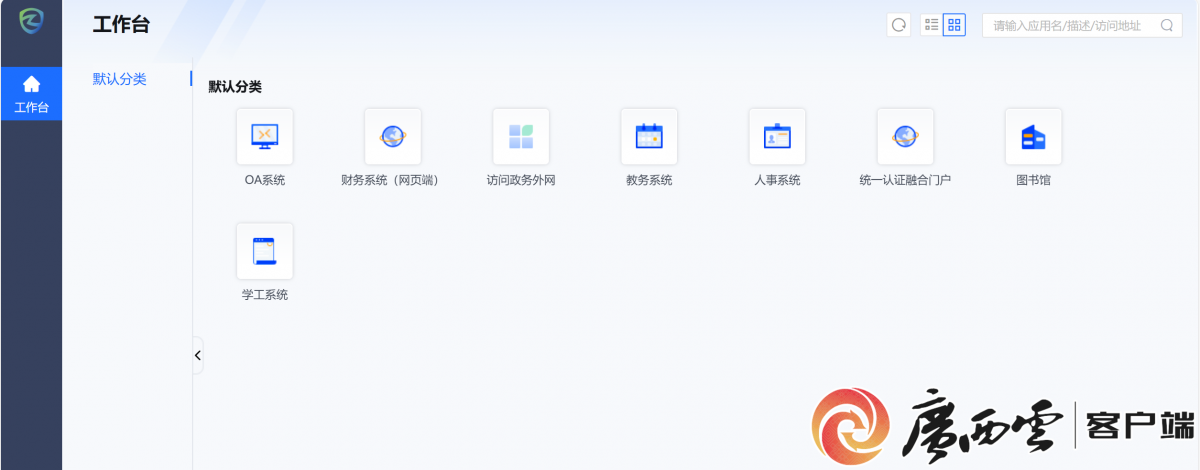Launch the 学工系统 app icon
The image size is (1200, 470).
coord(265,251)
